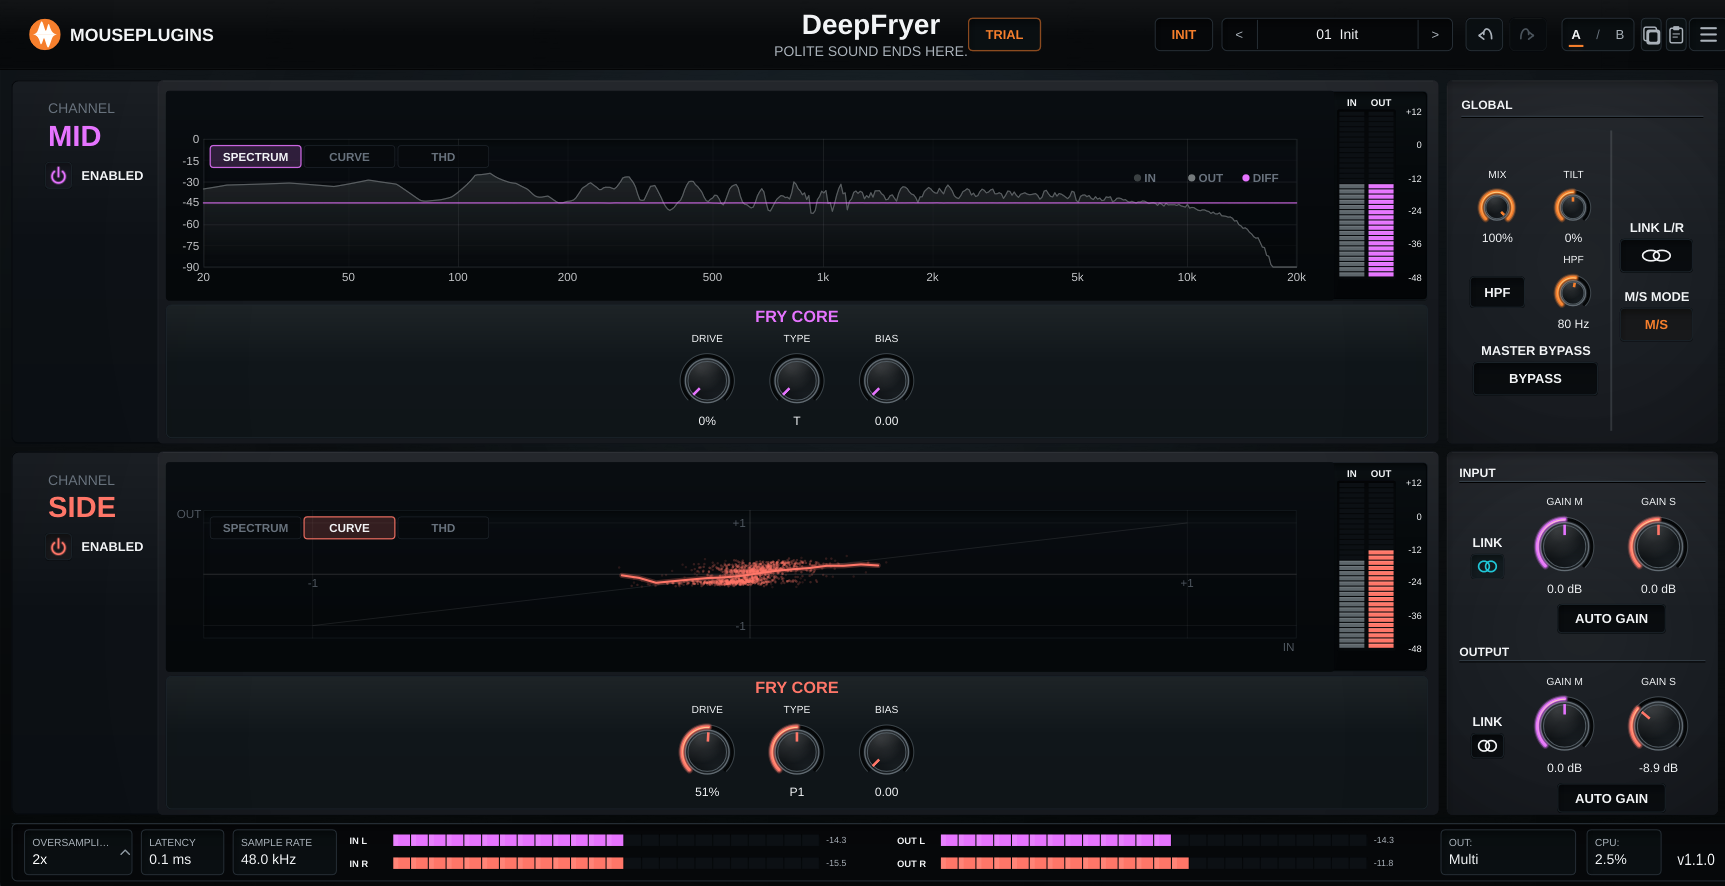Click the OUT L level meter bar
Viewport: 1725px width, 886px height.
point(1153,840)
